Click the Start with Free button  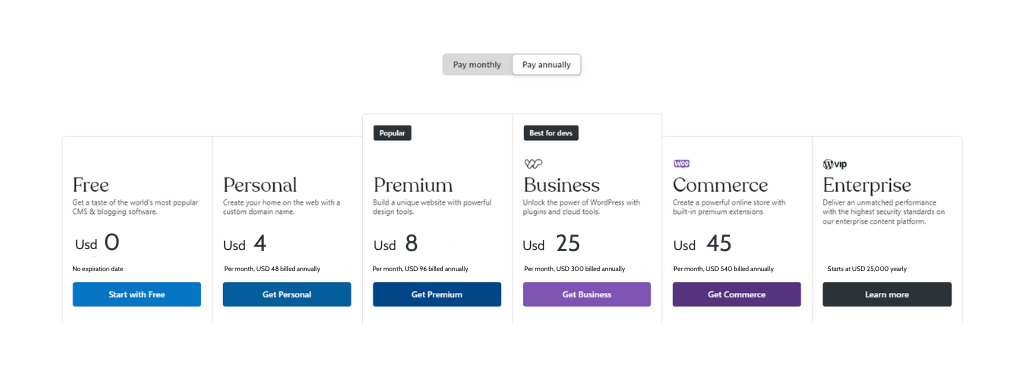tap(136, 294)
